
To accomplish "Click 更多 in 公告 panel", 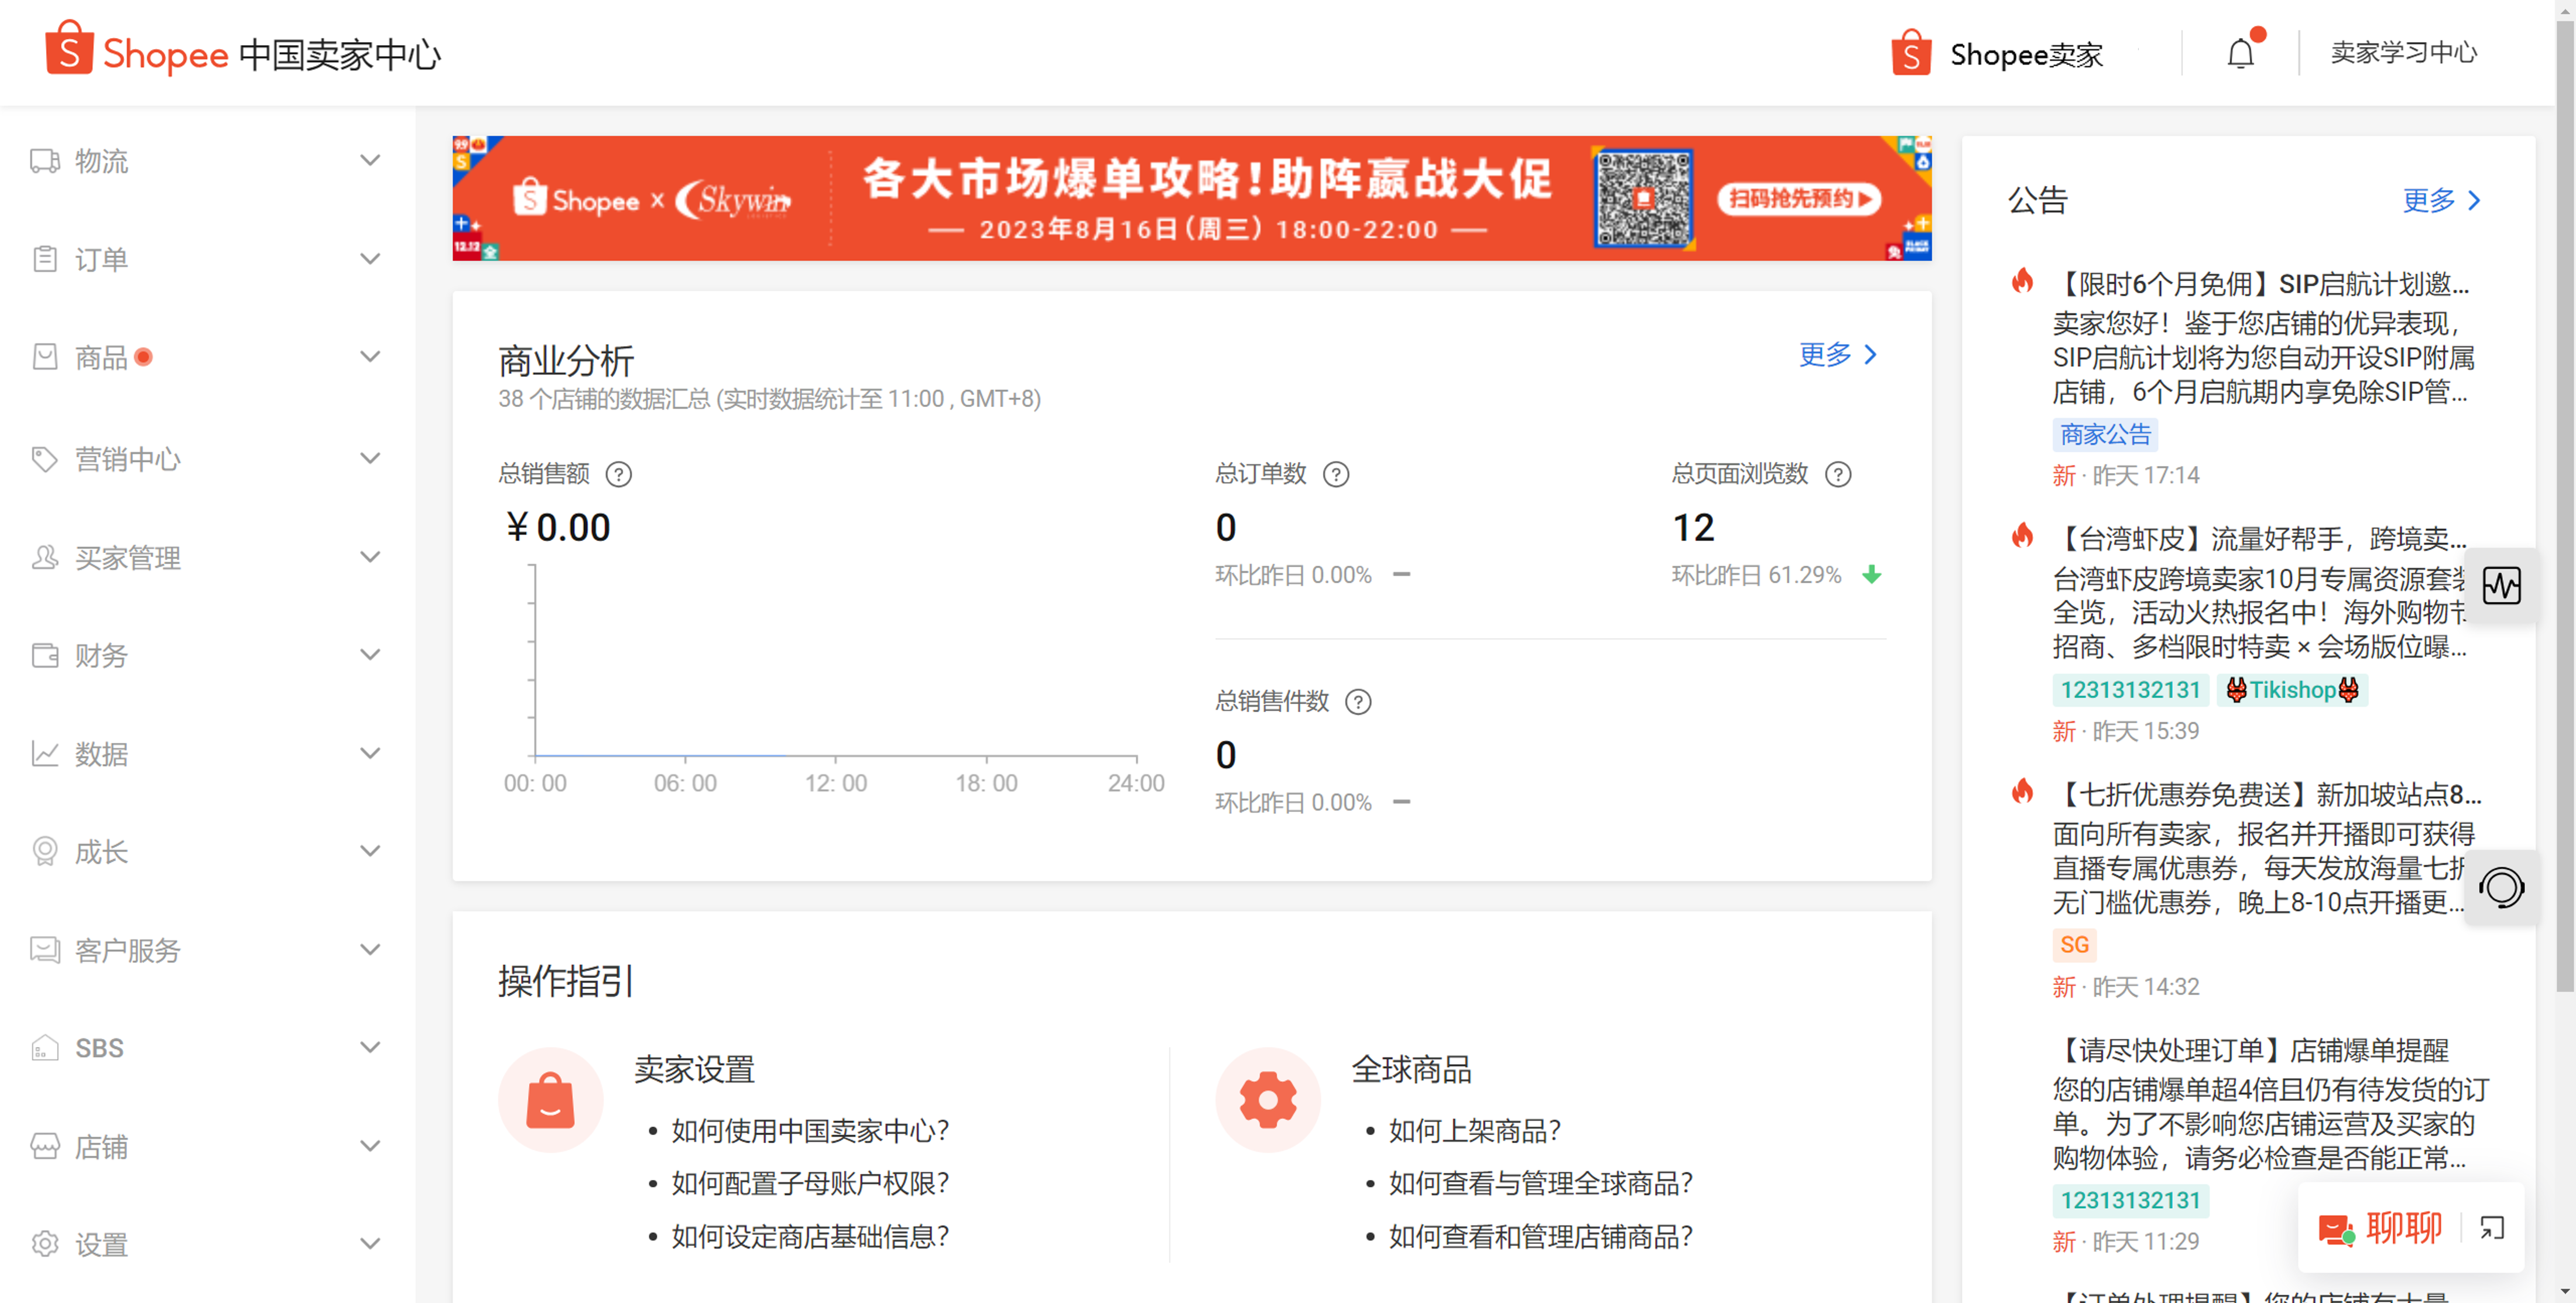I will pos(2441,200).
